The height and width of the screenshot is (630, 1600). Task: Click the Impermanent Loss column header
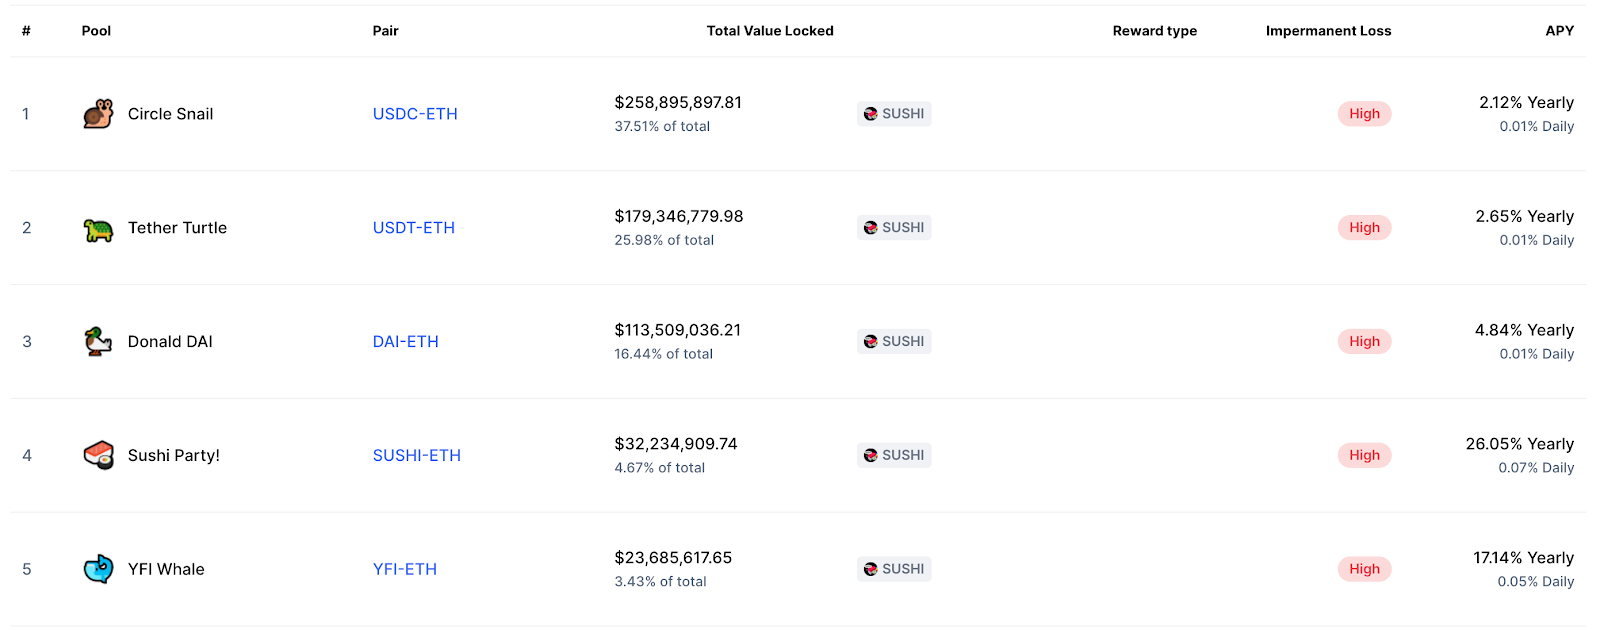pyautogui.click(x=1328, y=31)
